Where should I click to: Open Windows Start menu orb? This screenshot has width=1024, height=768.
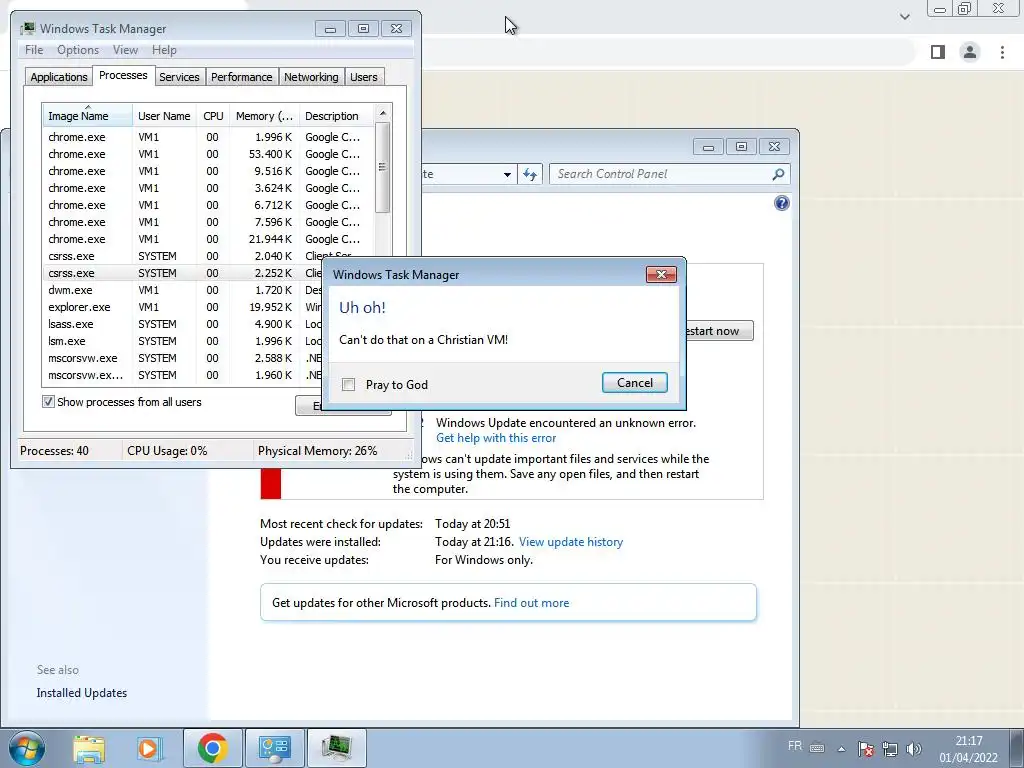pos(27,748)
